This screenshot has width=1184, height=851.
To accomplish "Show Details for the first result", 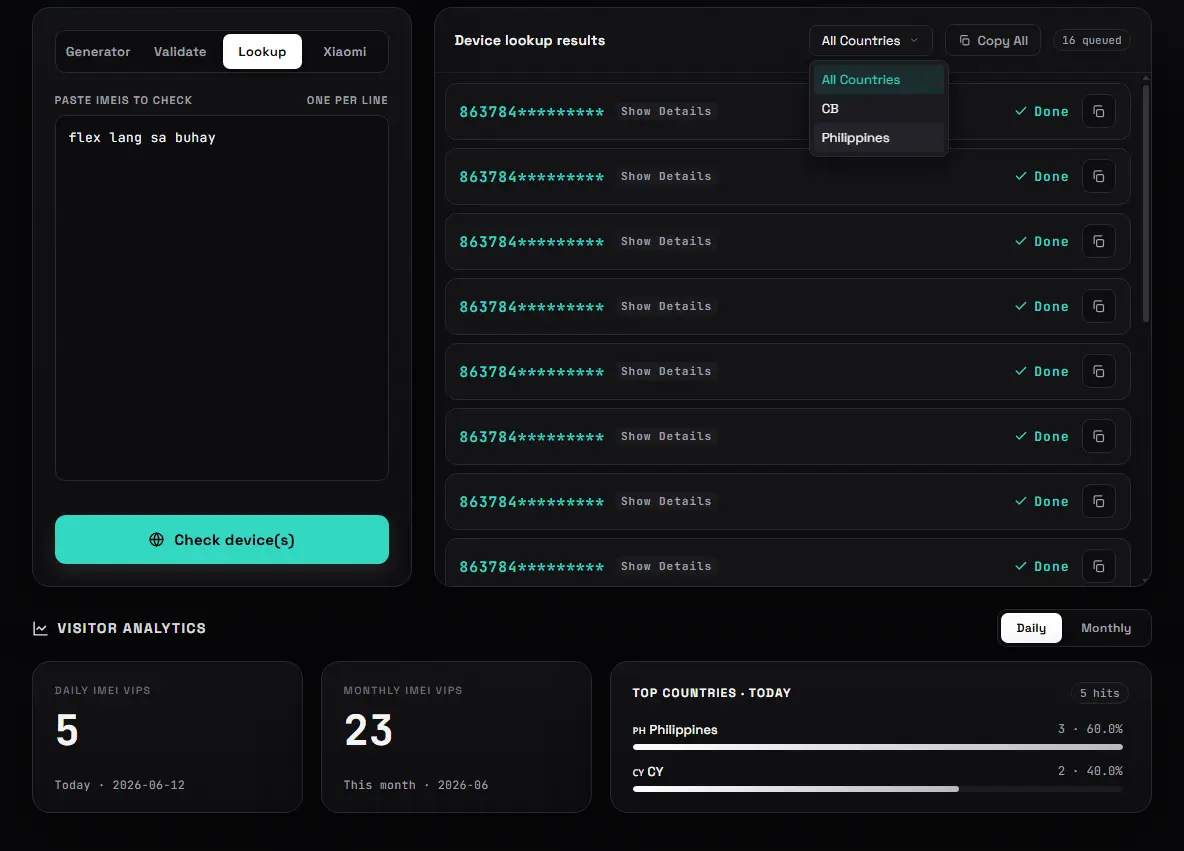I will click(x=665, y=111).
